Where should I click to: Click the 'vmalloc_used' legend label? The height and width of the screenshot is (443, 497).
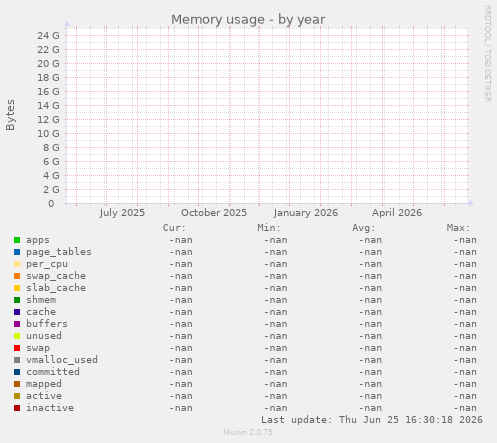click(x=62, y=360)
